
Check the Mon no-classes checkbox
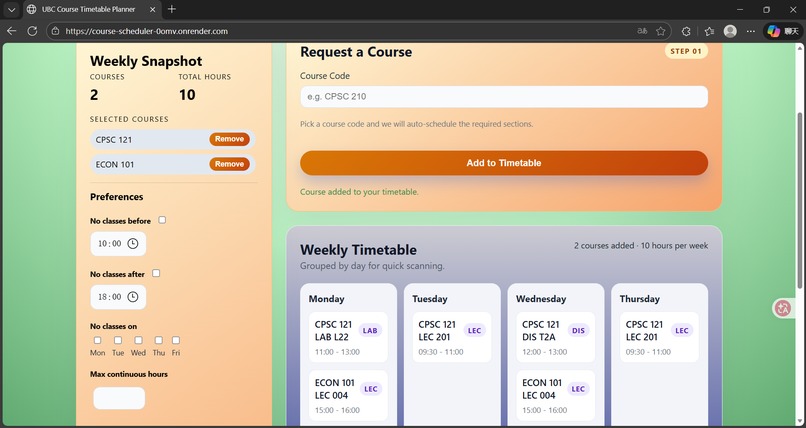[98, 340]
